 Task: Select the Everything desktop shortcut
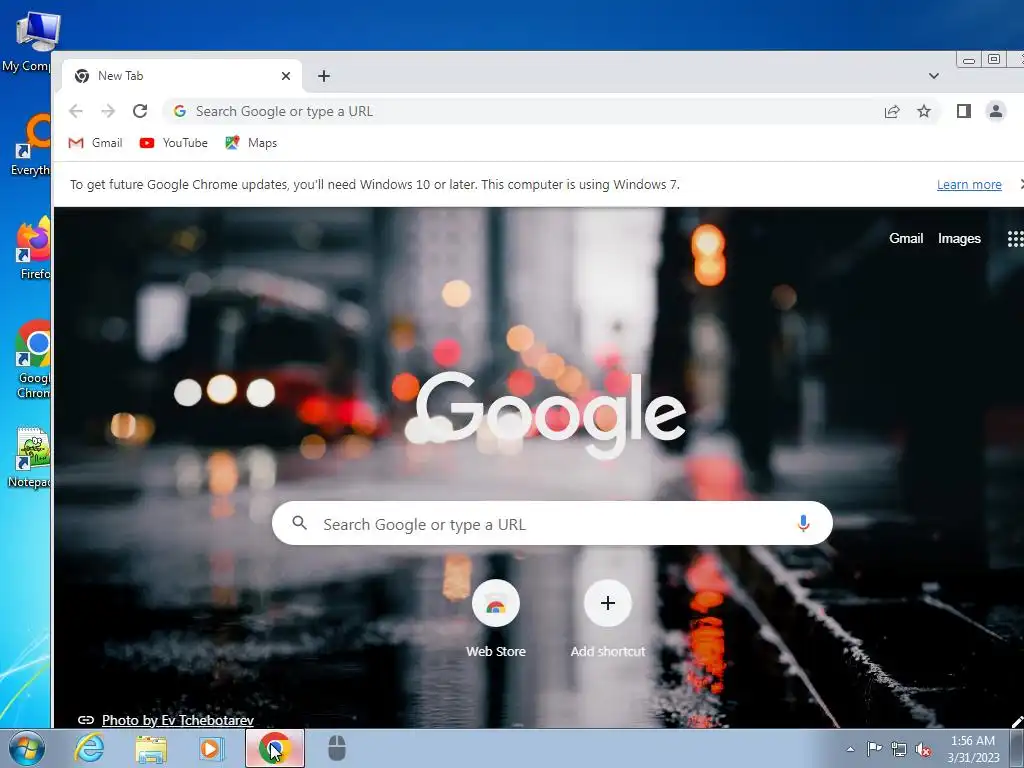(x=30, y=145)
